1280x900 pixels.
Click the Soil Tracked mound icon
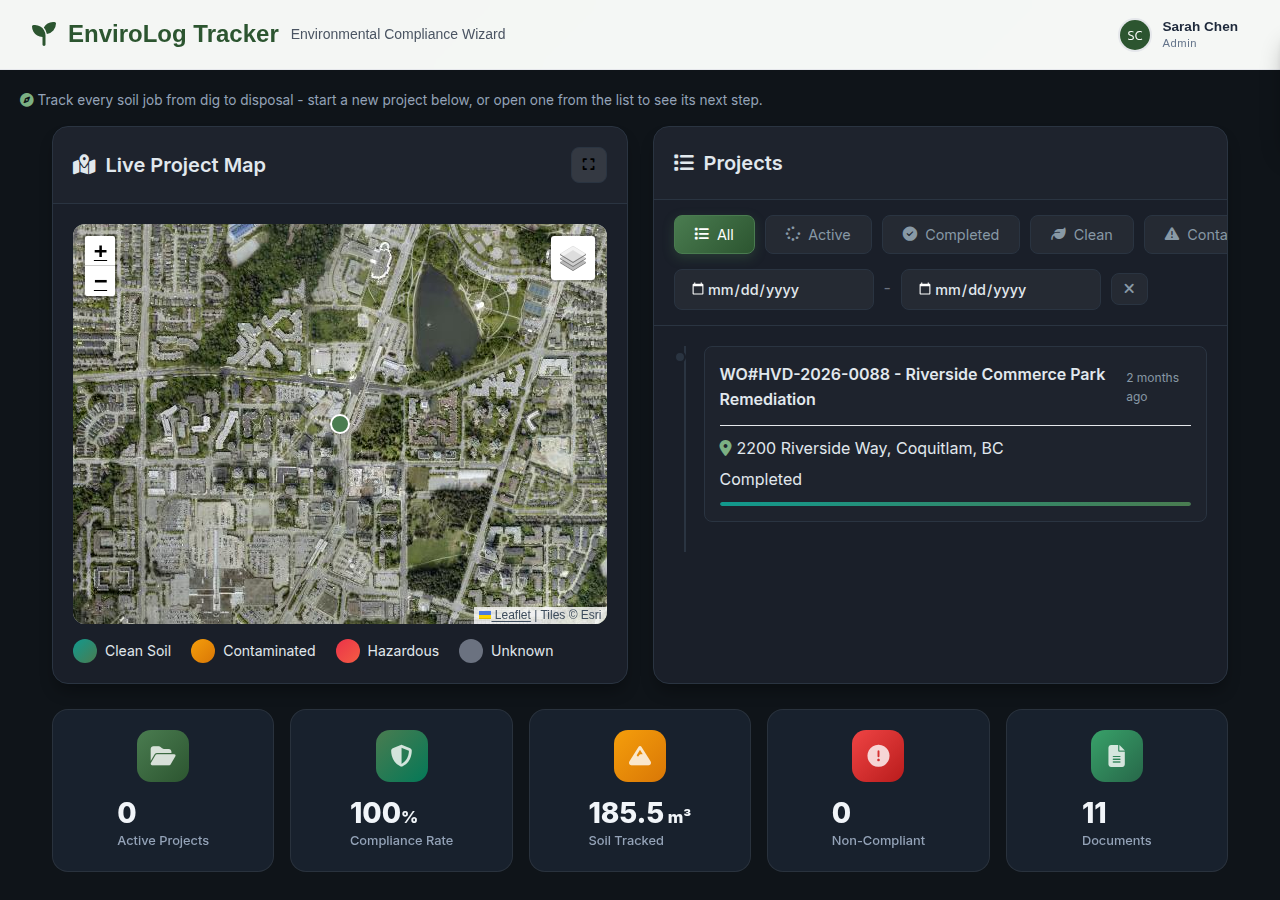(640, 756)
